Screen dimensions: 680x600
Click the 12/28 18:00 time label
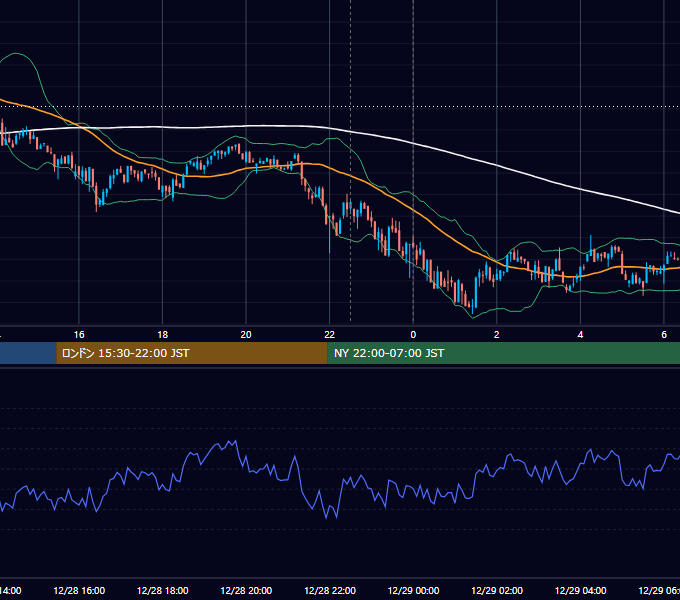point(163,590)
